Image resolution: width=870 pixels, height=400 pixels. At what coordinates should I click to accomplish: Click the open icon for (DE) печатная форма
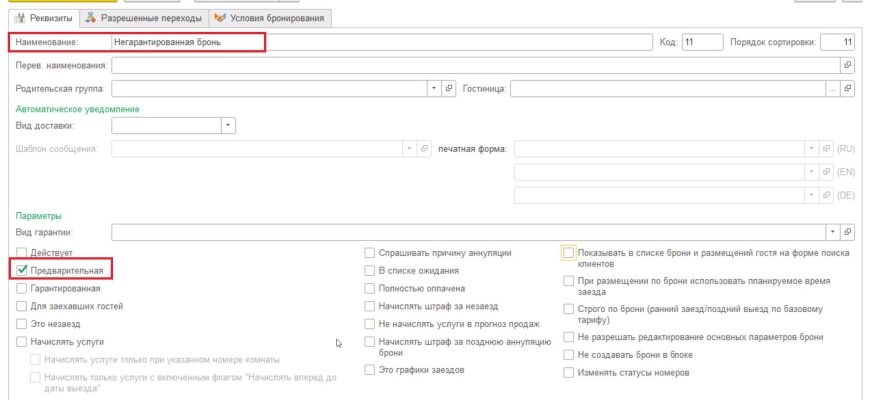[x=825, y=194]
